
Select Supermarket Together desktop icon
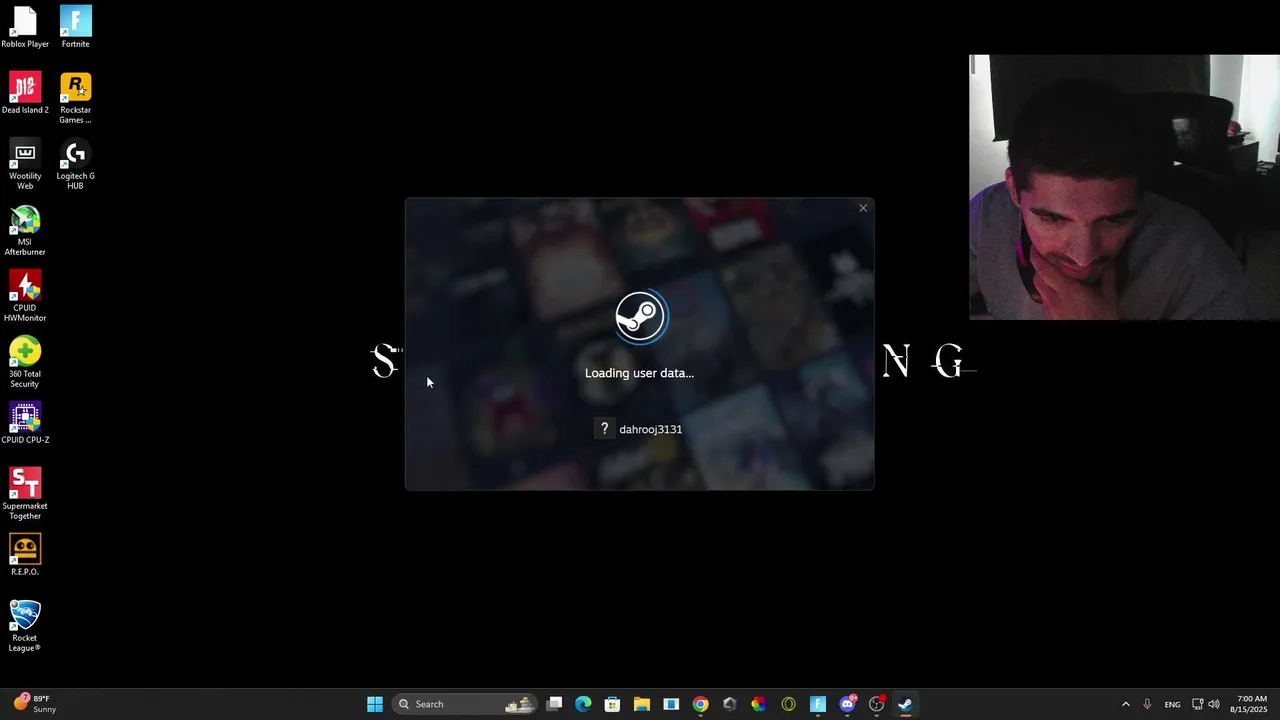[25, 494]
